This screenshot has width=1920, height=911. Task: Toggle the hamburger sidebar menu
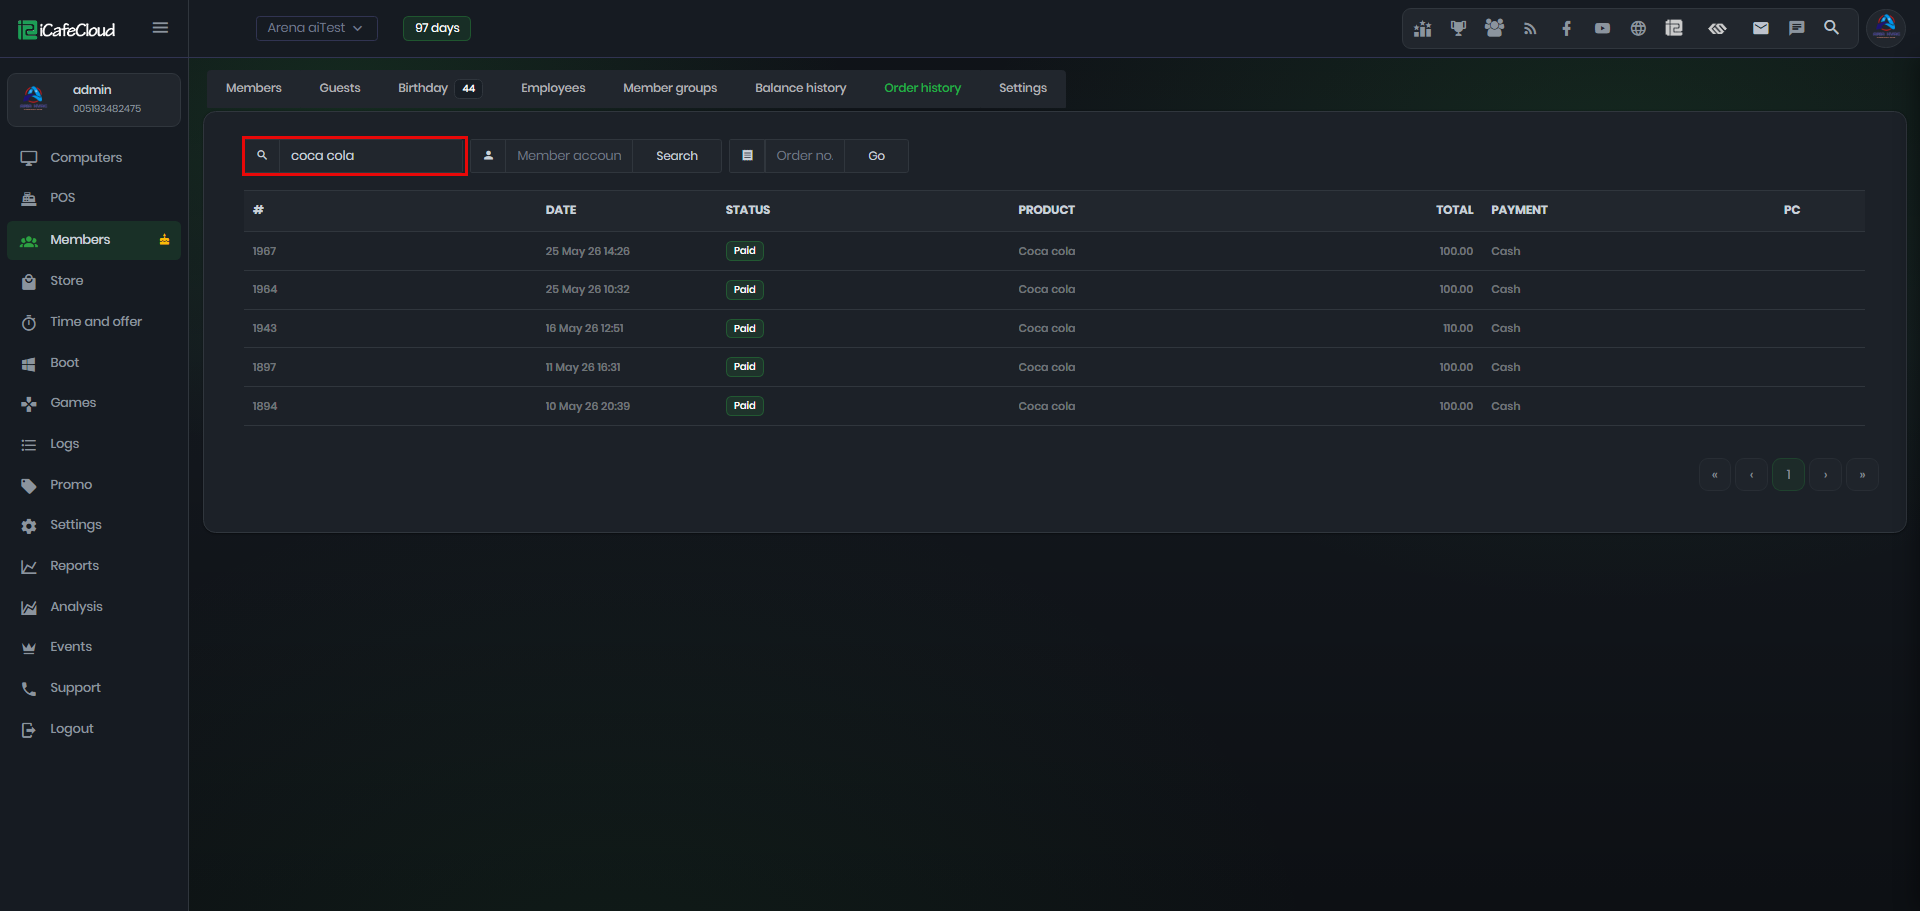[x=160, y=28]
